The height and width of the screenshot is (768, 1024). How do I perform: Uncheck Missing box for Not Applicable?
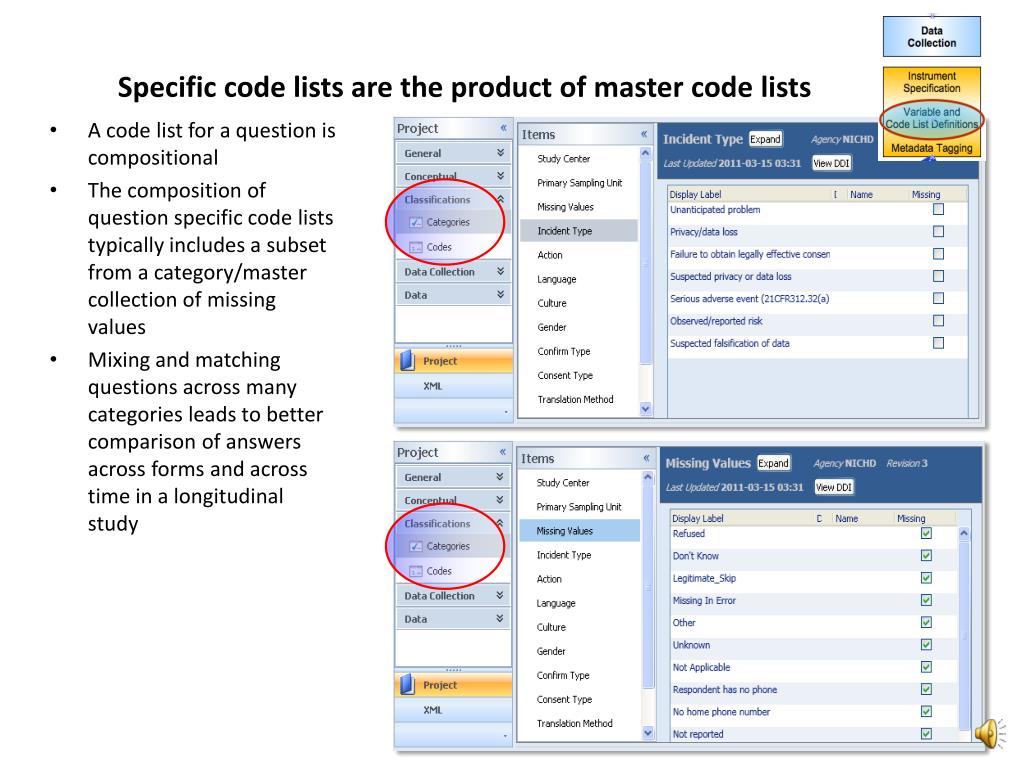(x=926, y=667)
